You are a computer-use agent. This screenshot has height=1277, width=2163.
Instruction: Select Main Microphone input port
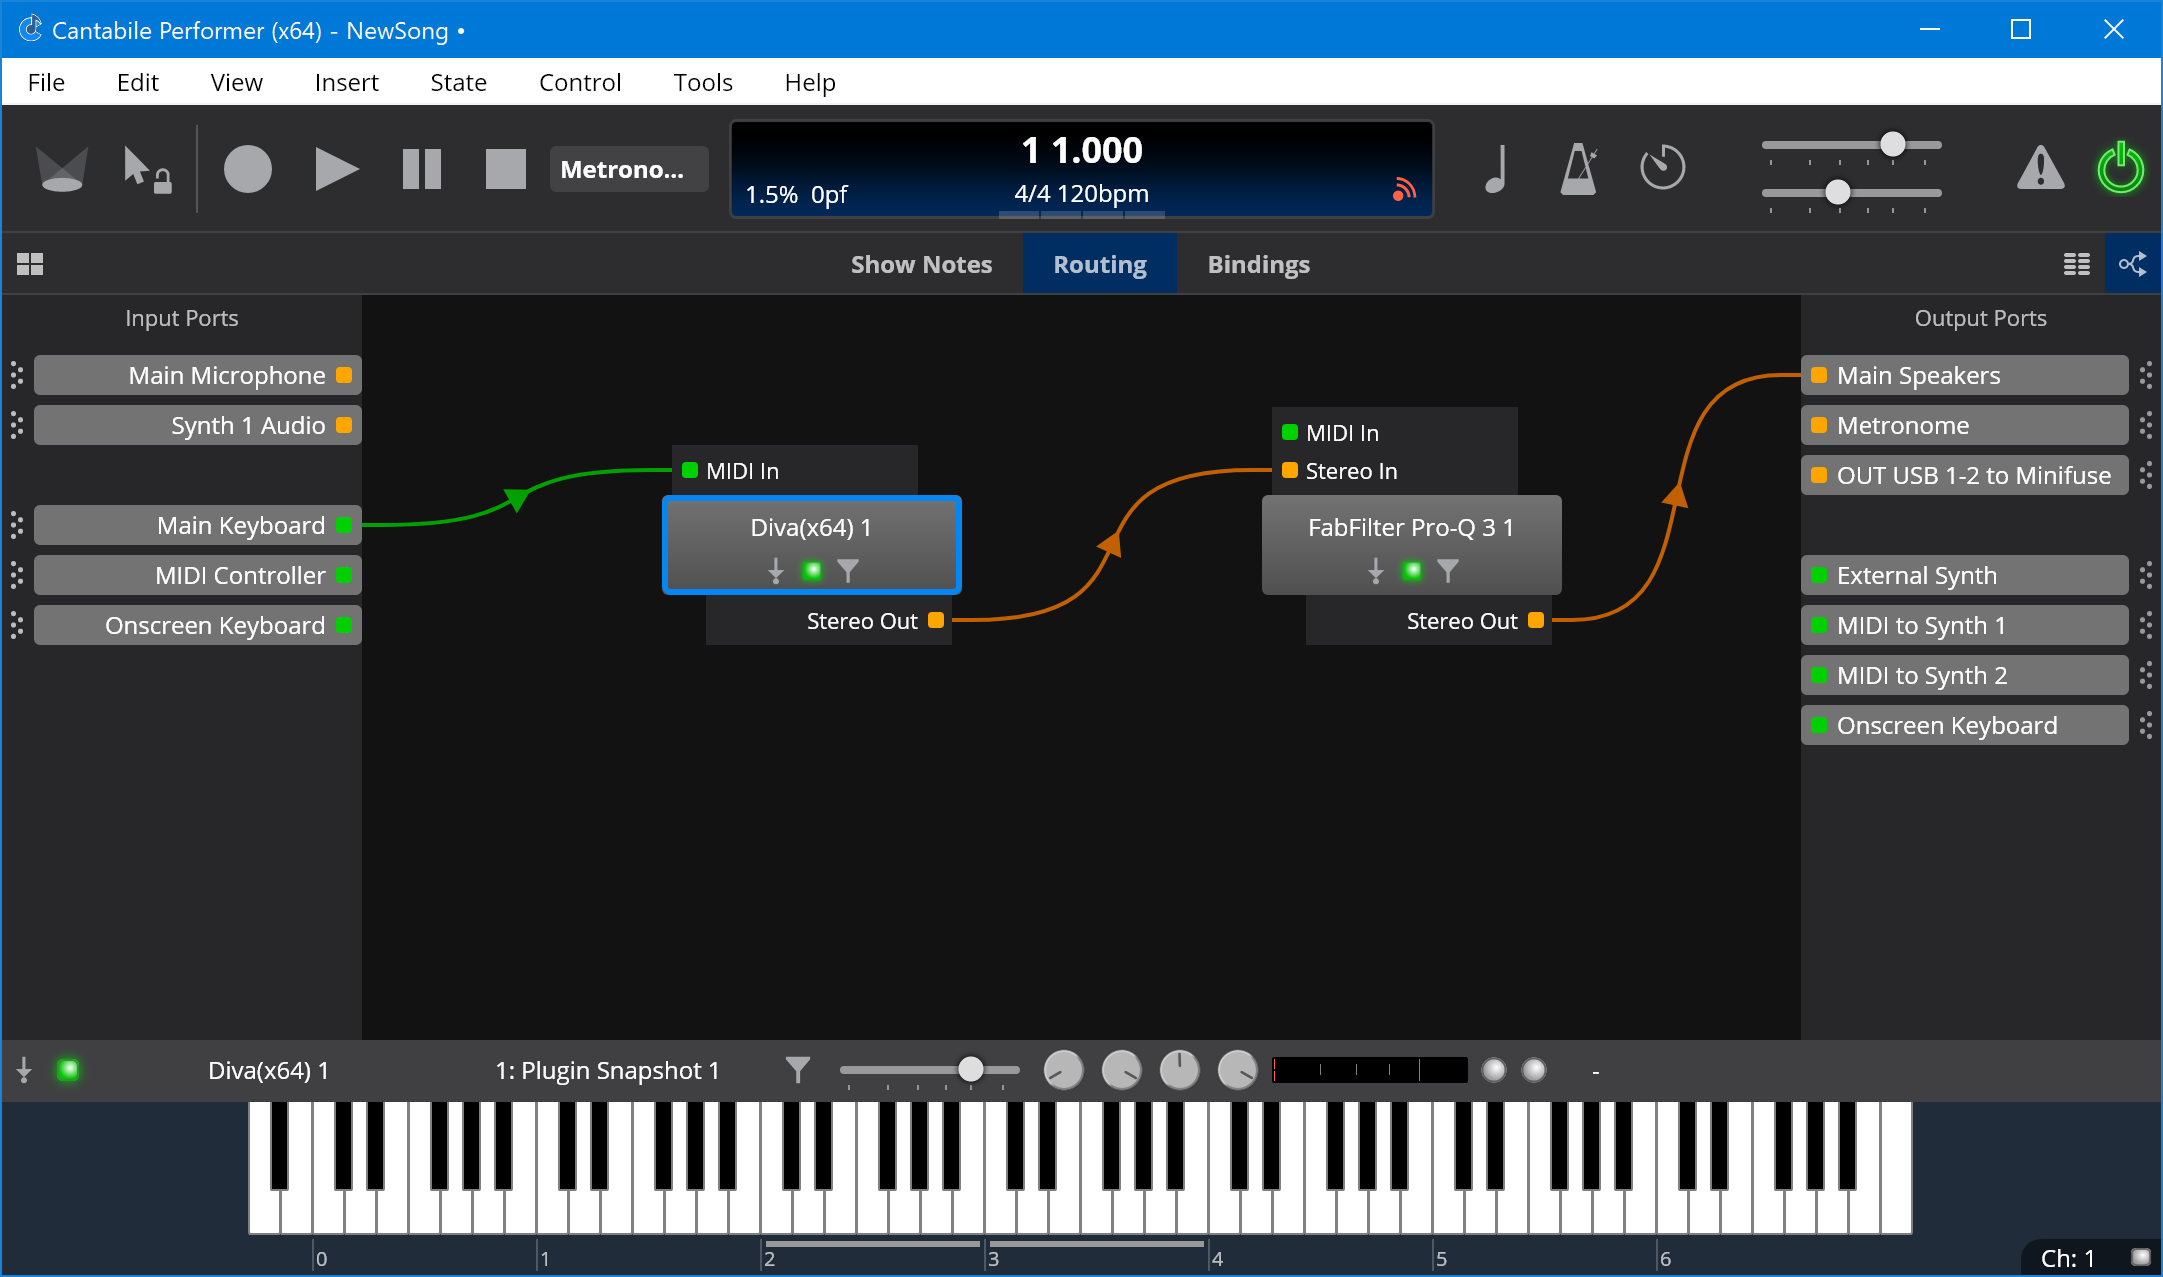pyautogui.click(x=197, y=375)
